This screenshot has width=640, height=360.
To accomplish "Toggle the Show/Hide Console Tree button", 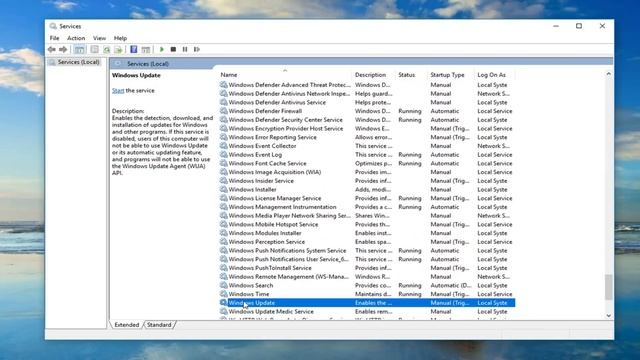I will point(80,49).
